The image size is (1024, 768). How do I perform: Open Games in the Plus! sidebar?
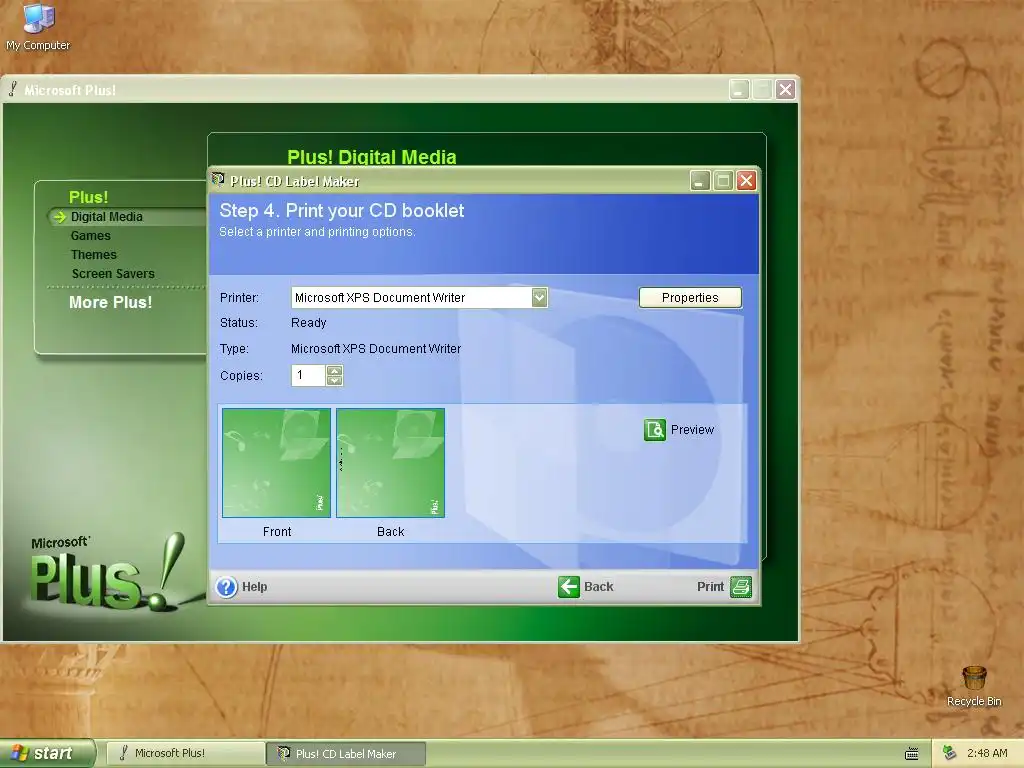(91, 236)
